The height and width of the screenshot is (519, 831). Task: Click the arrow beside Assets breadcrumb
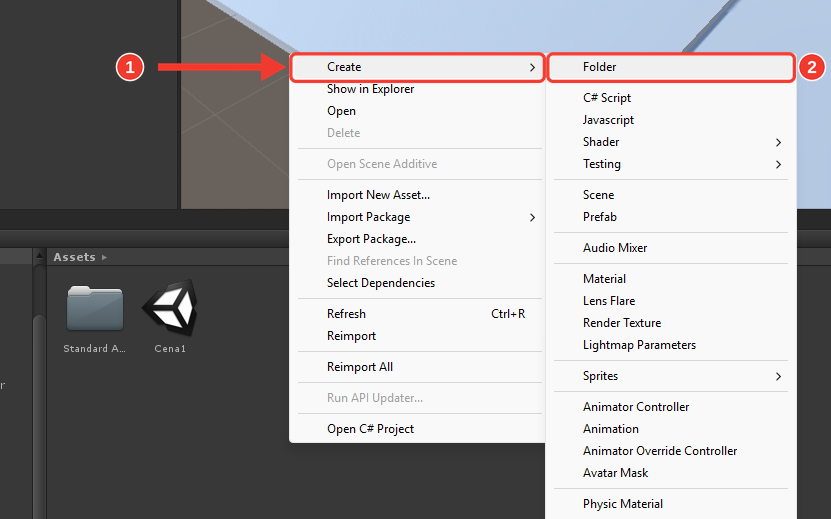104,258
